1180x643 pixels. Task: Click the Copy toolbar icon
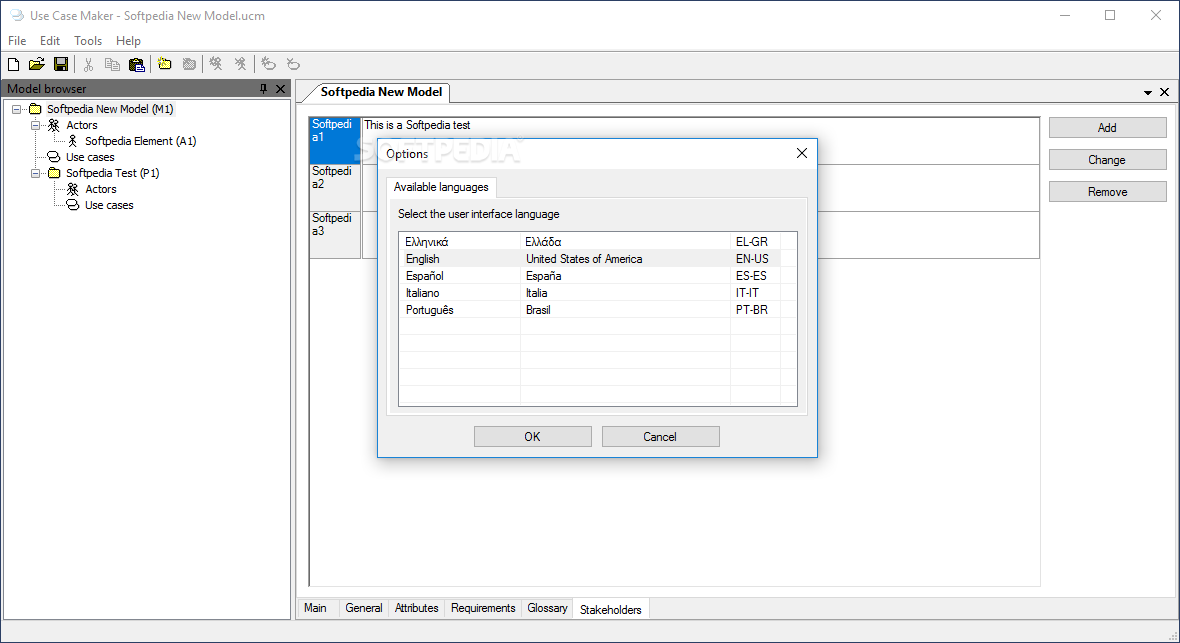pyautogui.click(x=112, y=65)
